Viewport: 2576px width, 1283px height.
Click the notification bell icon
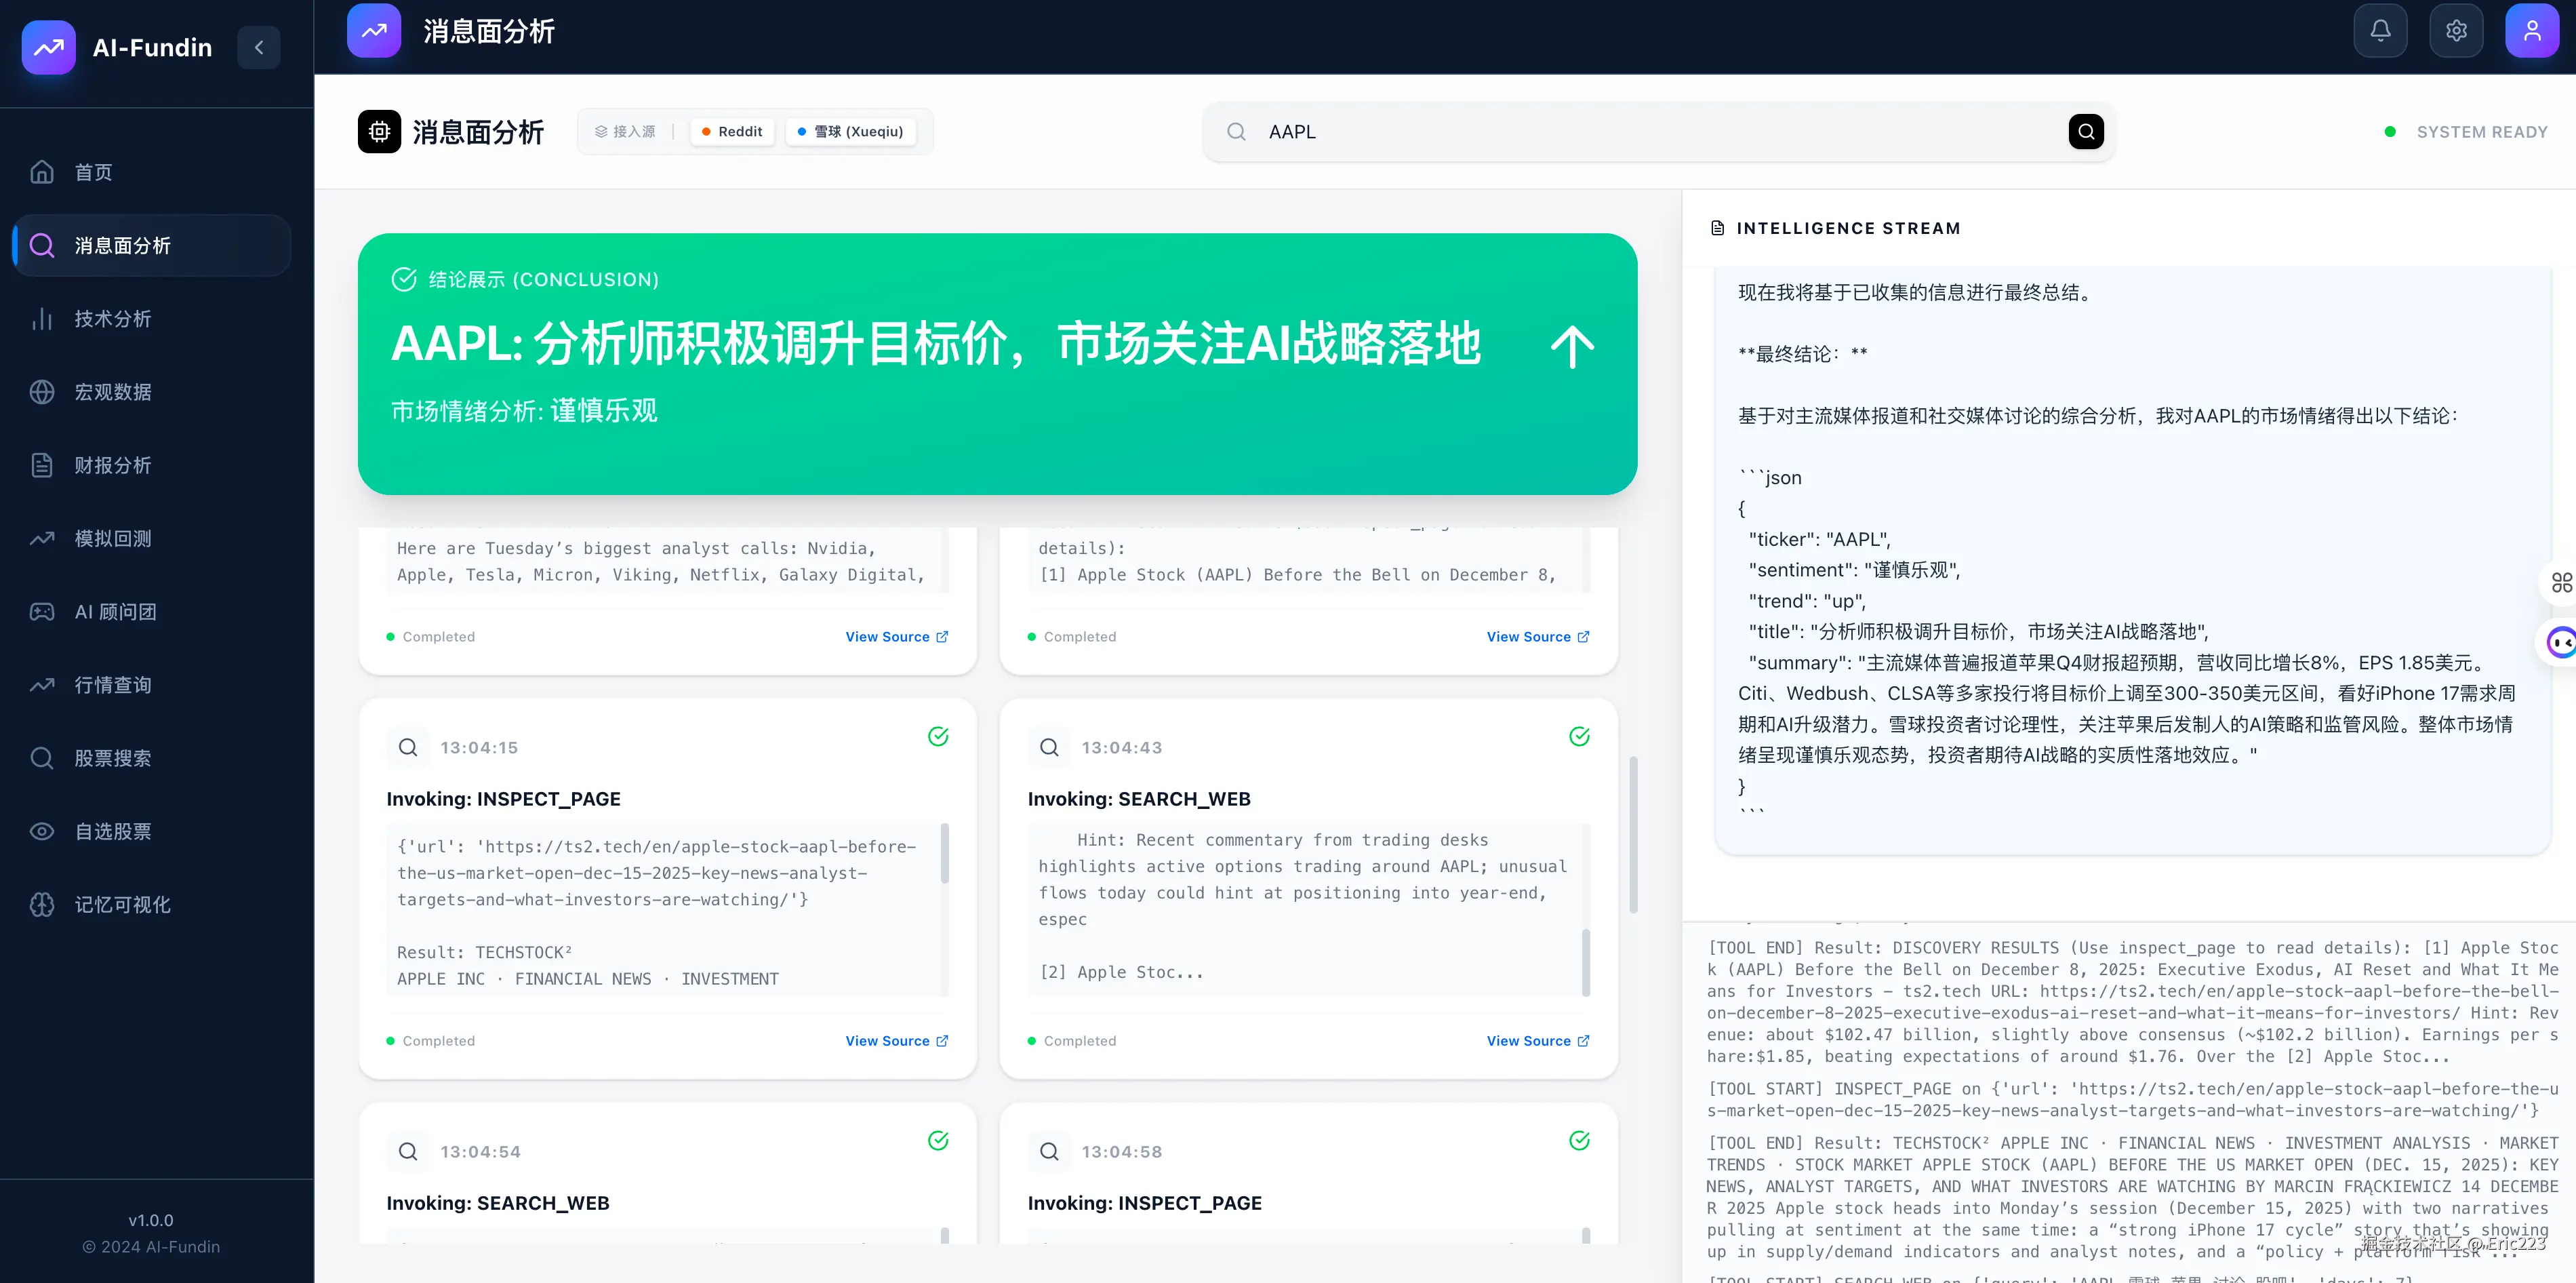pos(2380,31)
